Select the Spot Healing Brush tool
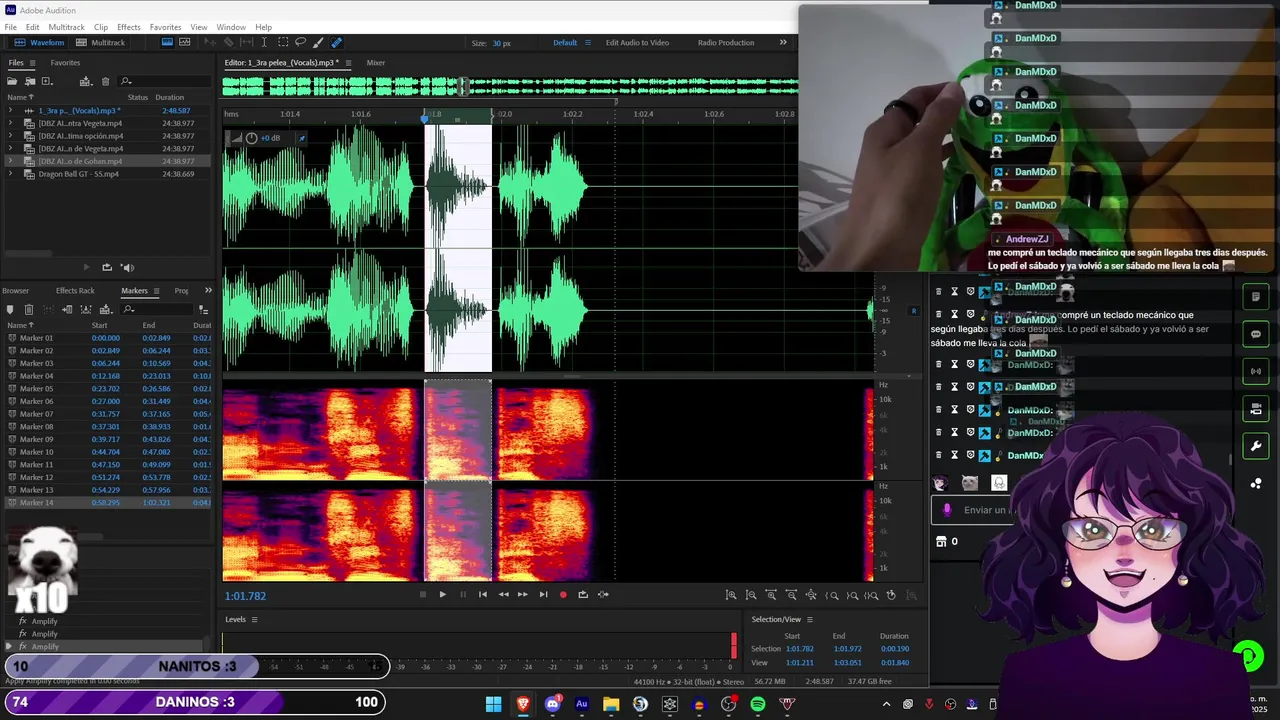The height and width of the screenshot is (720, 1280). click(x=336, y=43)
